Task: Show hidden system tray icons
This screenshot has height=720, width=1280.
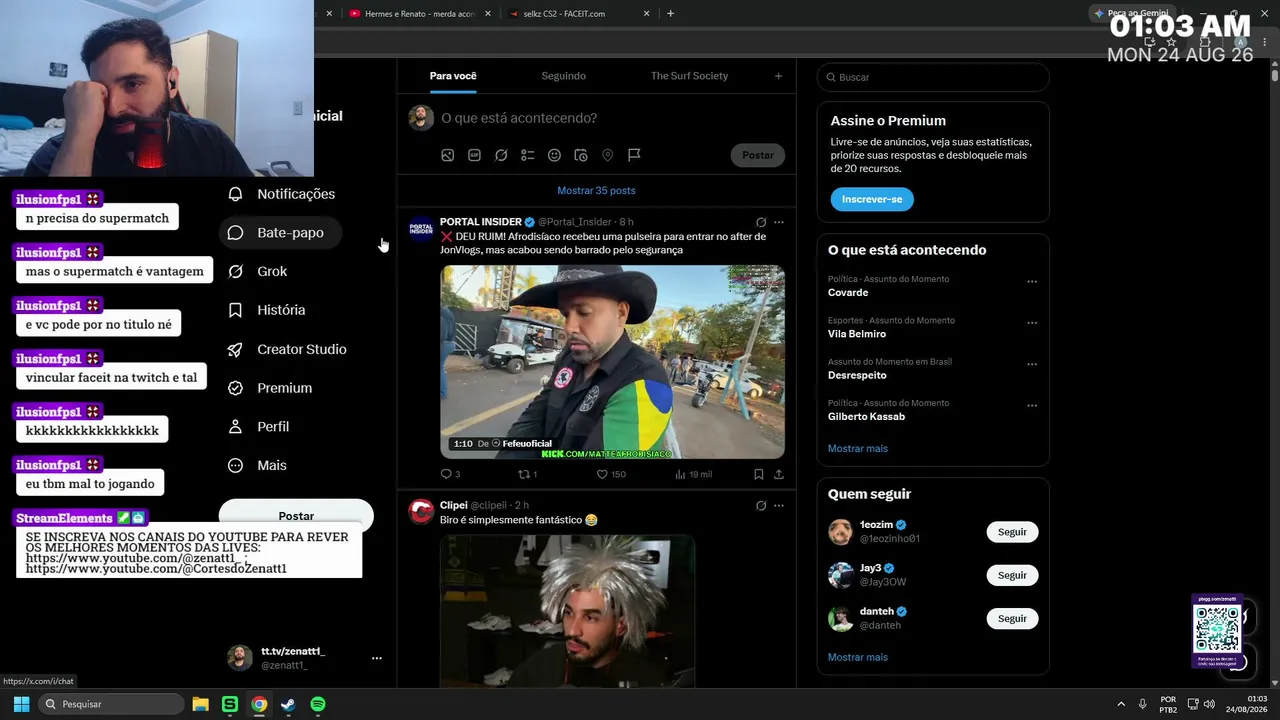Action: pyautogui.click(x=1120, y=704)
